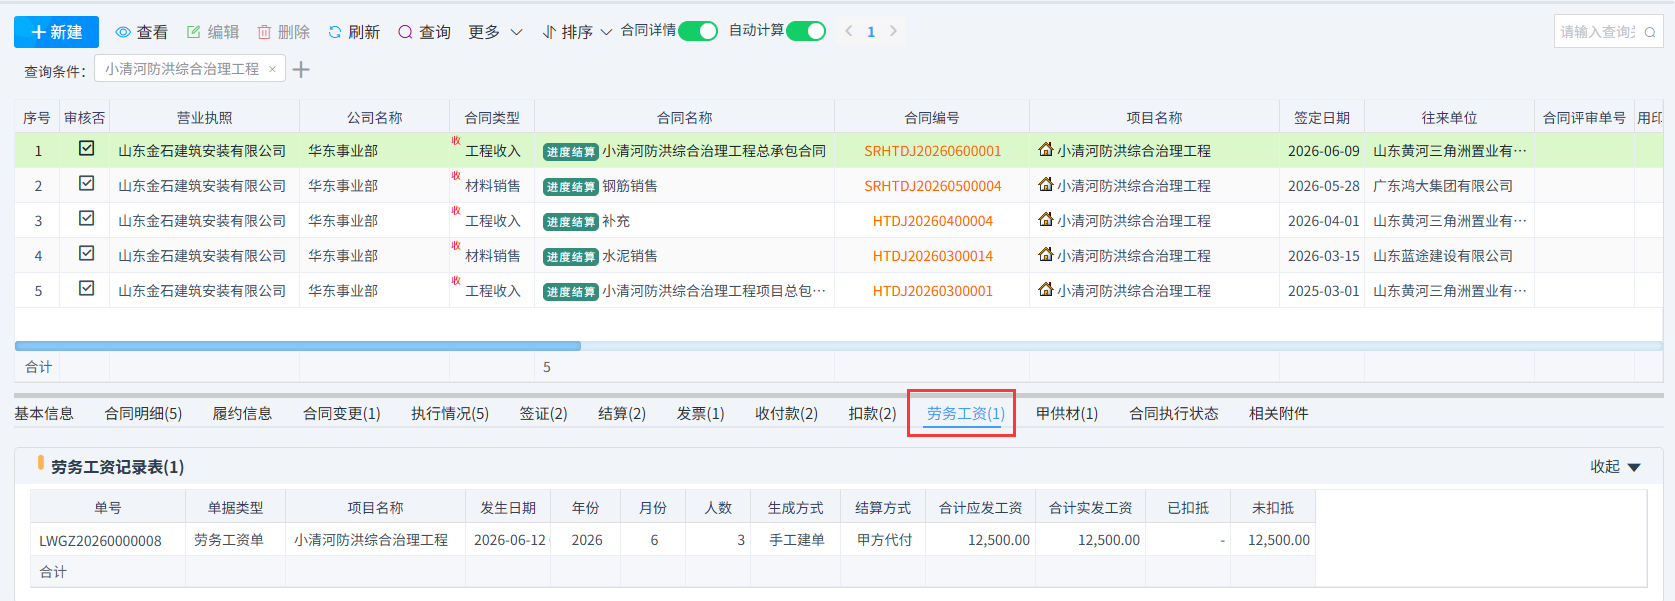Open the 甲供材(1) tab
The height and width of the screenshot is (601, 1675).
[x=1066, y=413]
